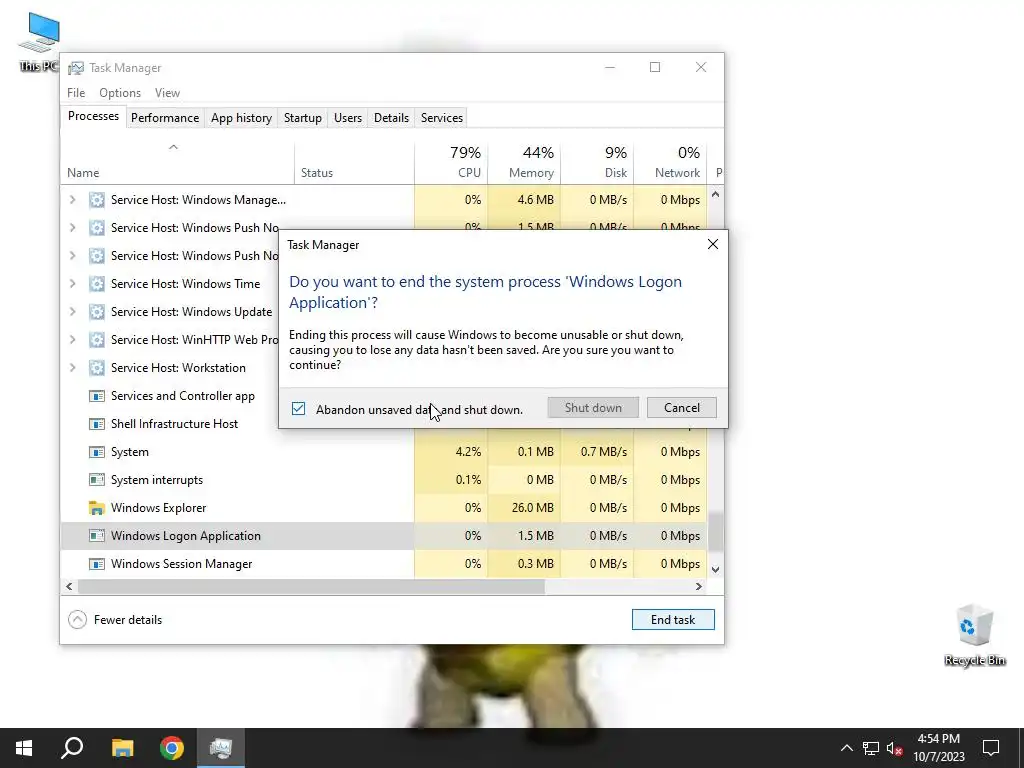The height and width of the screenshot is (768, 1024).
Task: Expand Service Host: Windows Time
Action: coord(72,284)
